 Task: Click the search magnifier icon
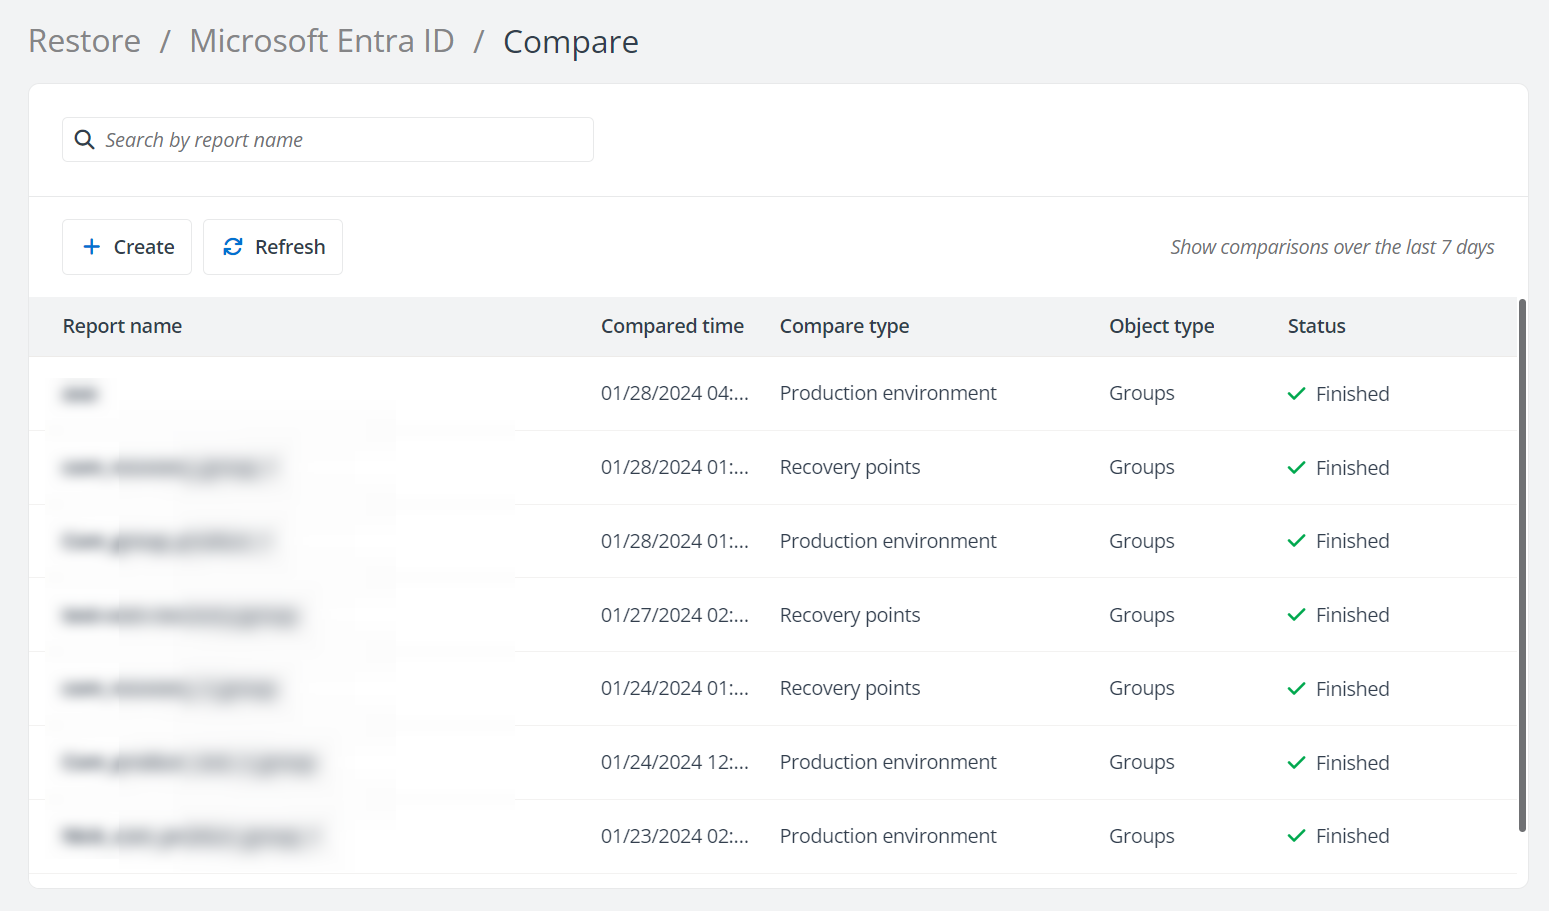pos(84,139)
